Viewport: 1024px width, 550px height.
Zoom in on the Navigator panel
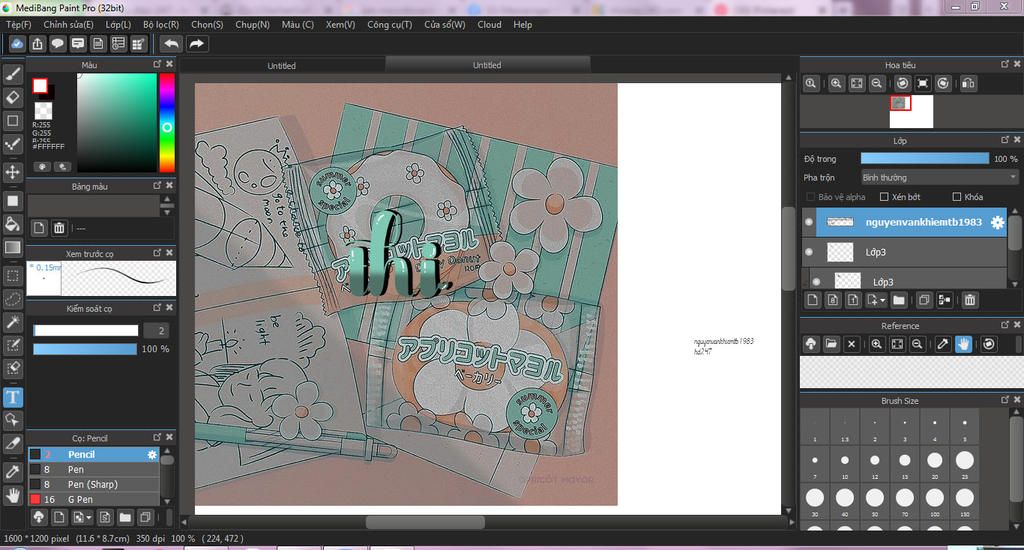836,83
